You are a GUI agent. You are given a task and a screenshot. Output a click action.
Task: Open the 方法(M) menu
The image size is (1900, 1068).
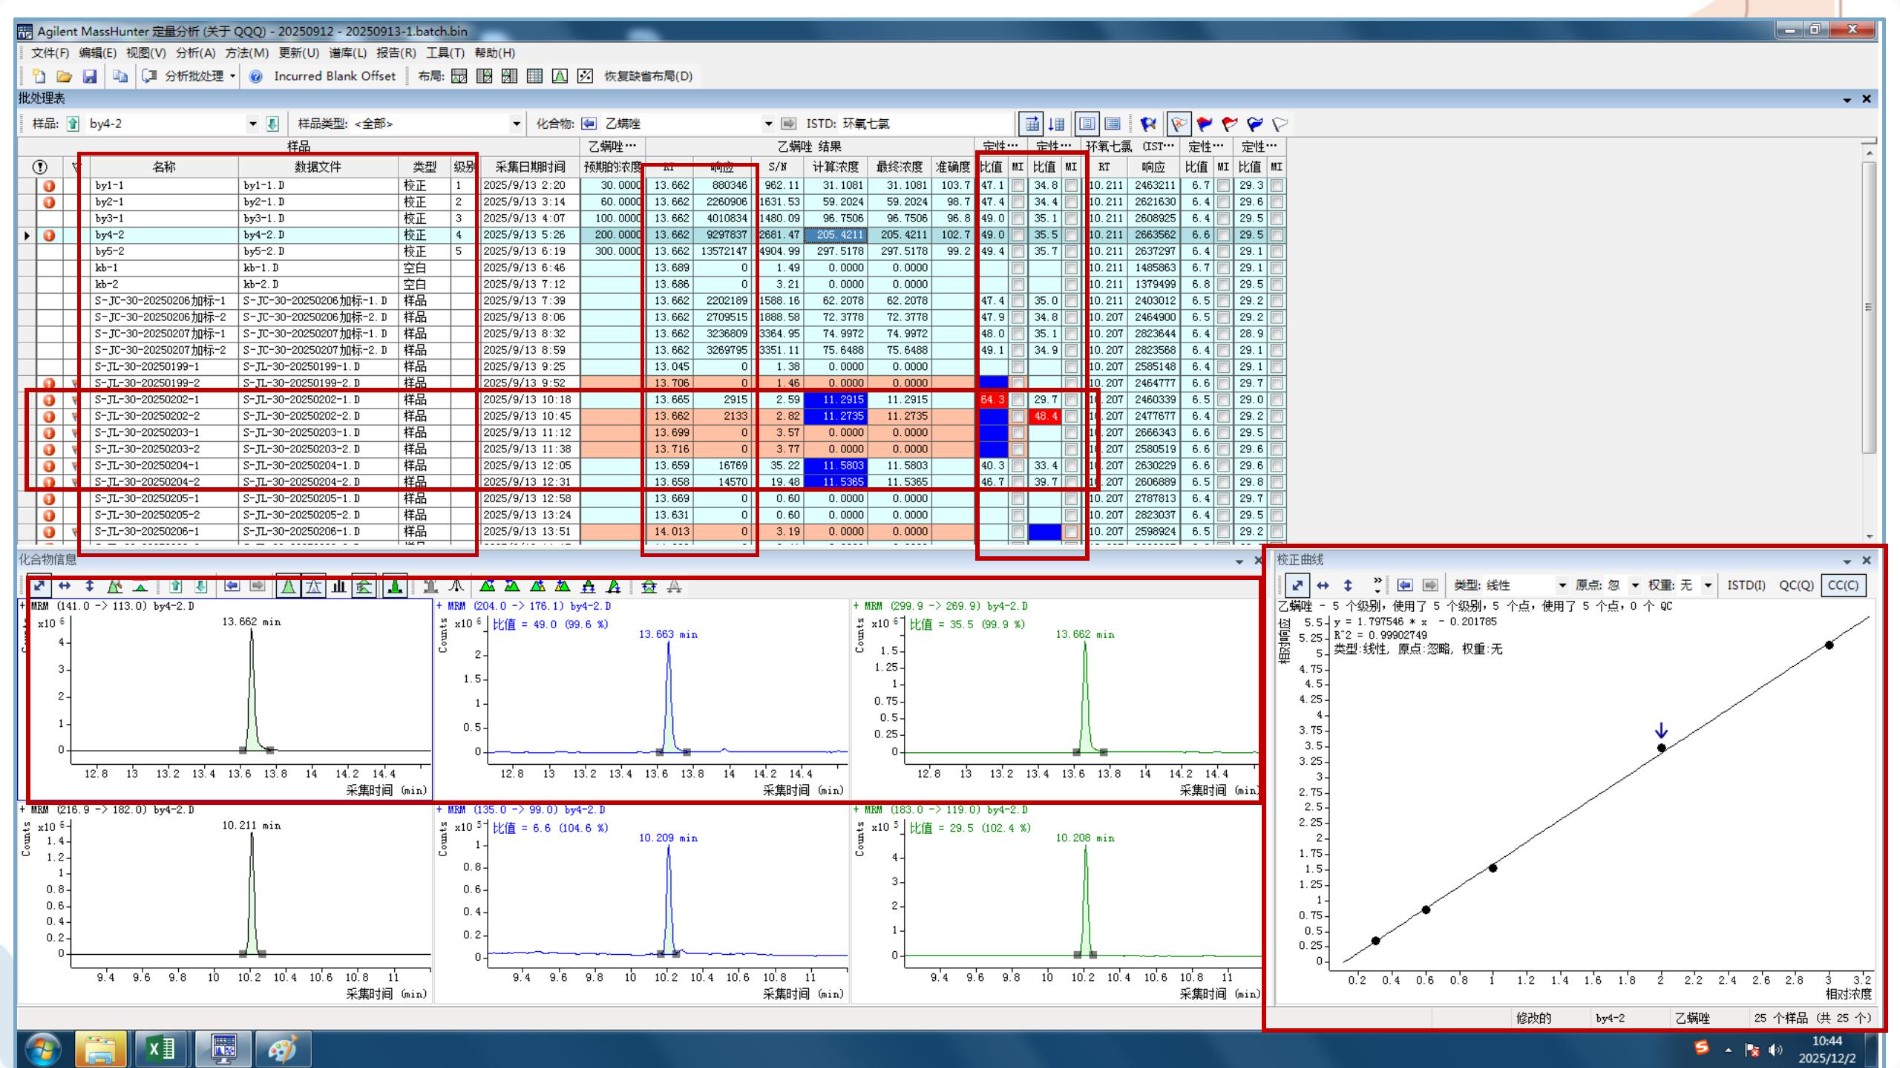(246, 53)
